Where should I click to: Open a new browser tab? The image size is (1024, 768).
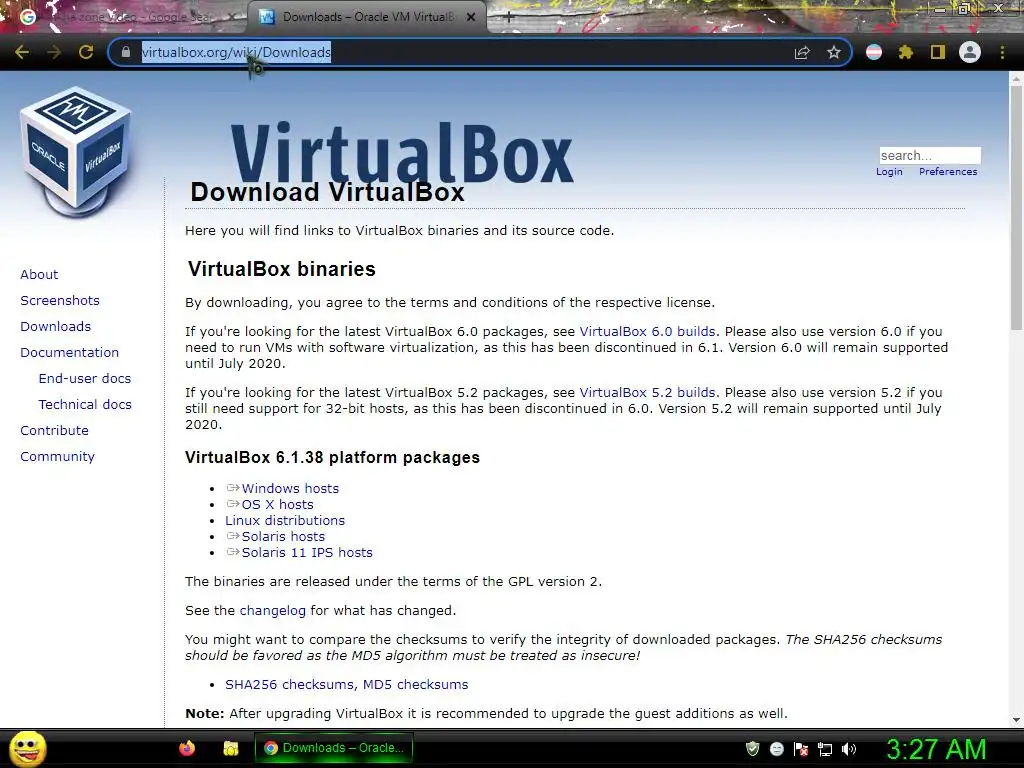(508, 18)
